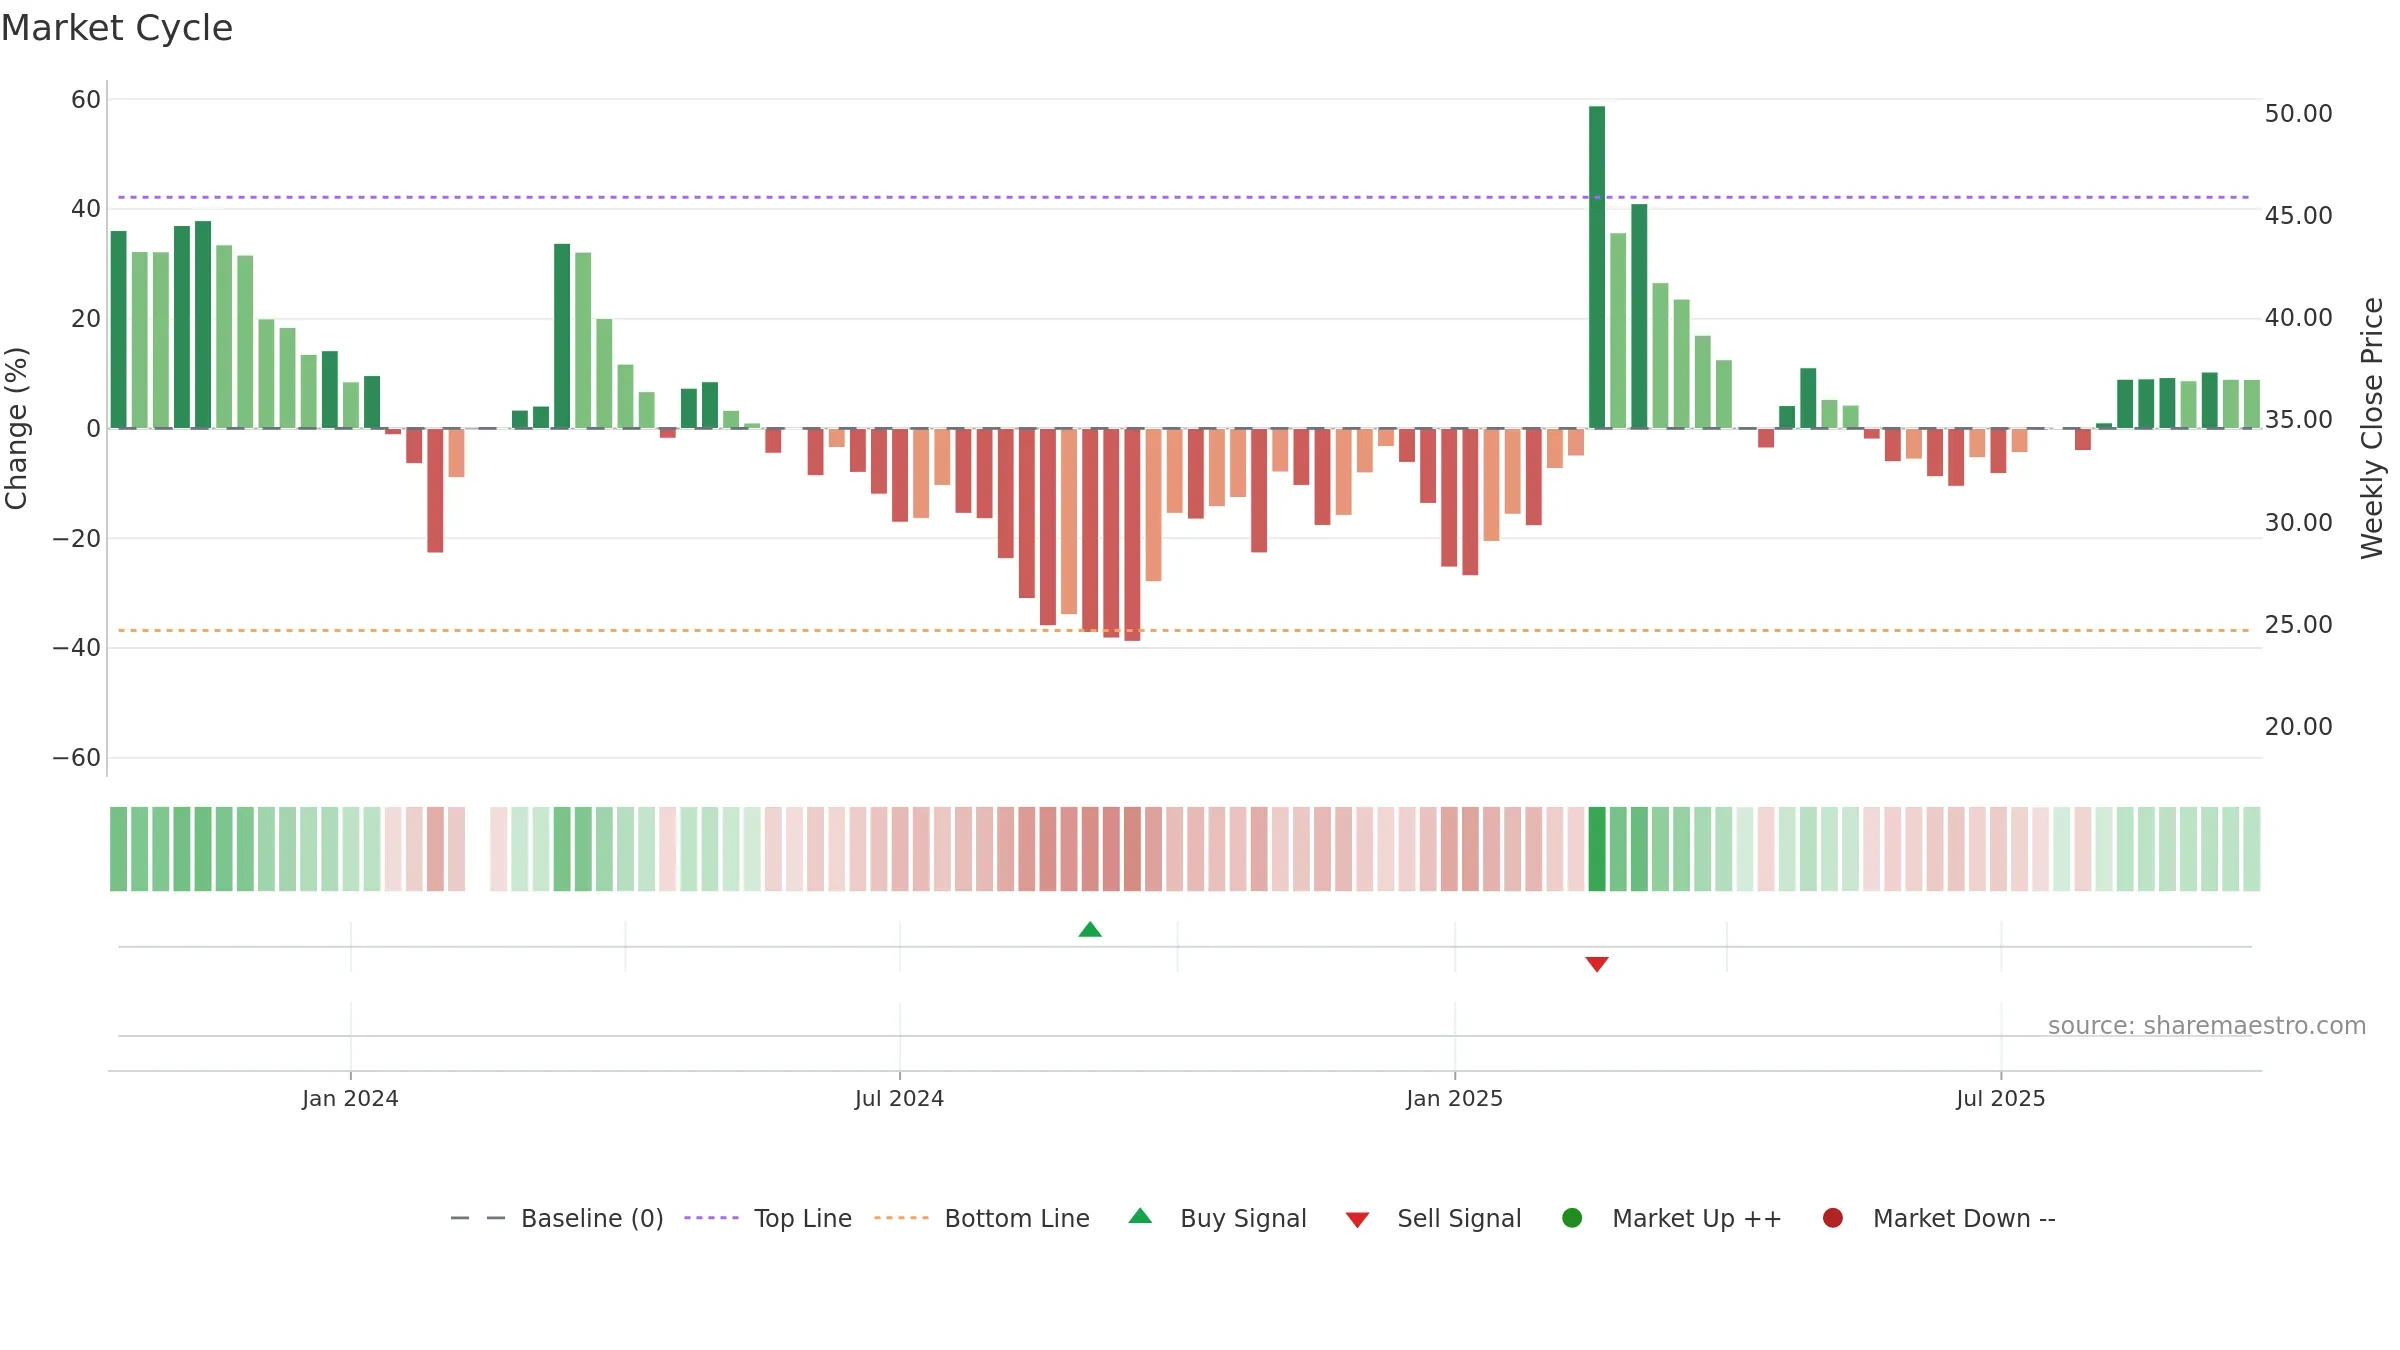Click the Weekly Close Price axis title
This screenshot has height=1350, width=2400.
click(2372, 428)
